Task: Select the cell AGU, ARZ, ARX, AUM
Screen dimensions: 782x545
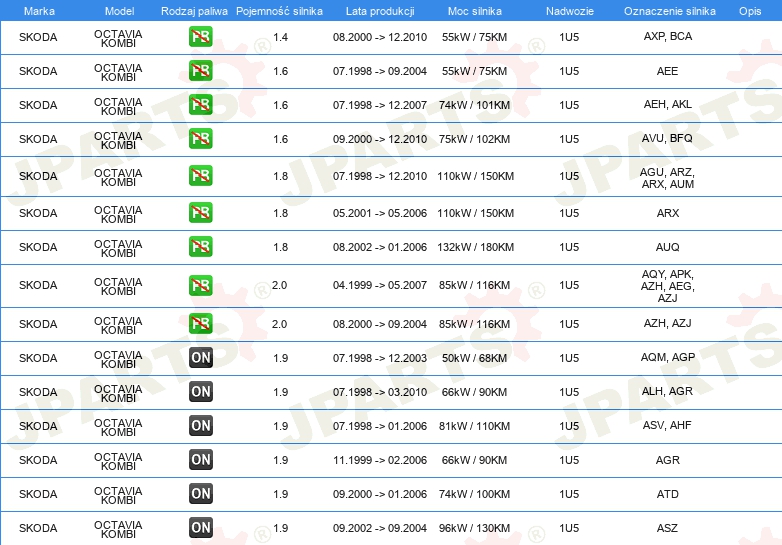Action: pos(667,178)
